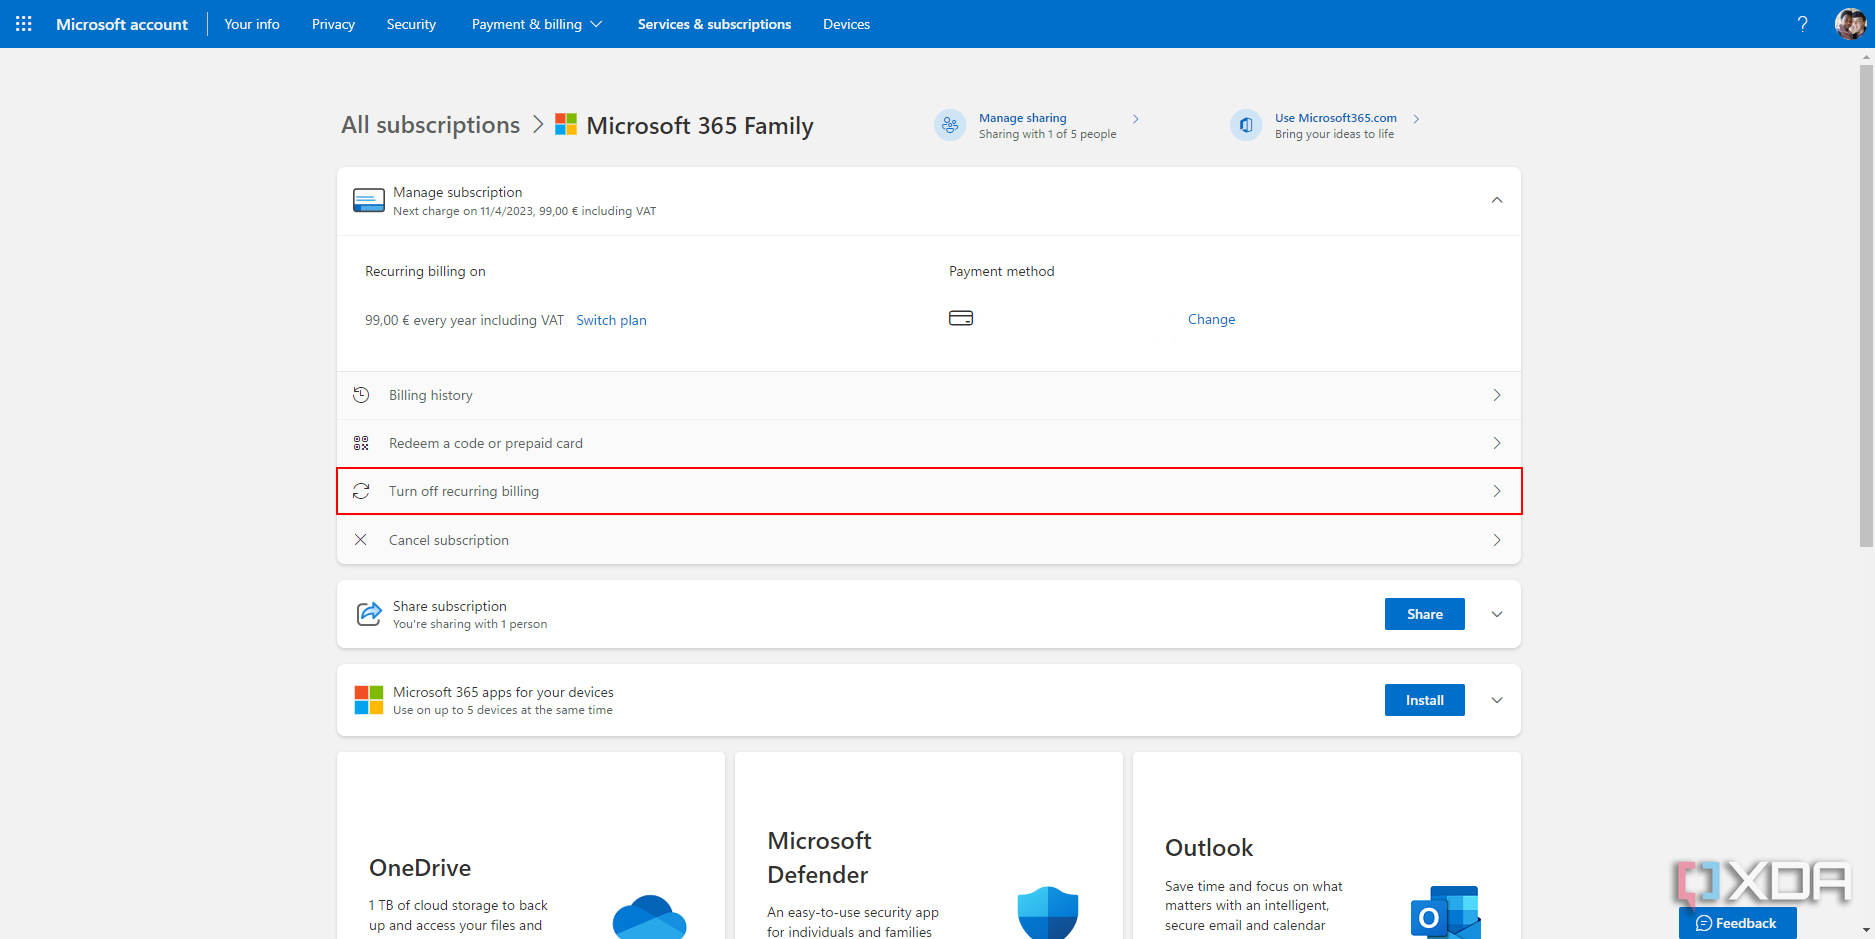
Task: Click the Outlook card heading
Action: (1209, 848)
